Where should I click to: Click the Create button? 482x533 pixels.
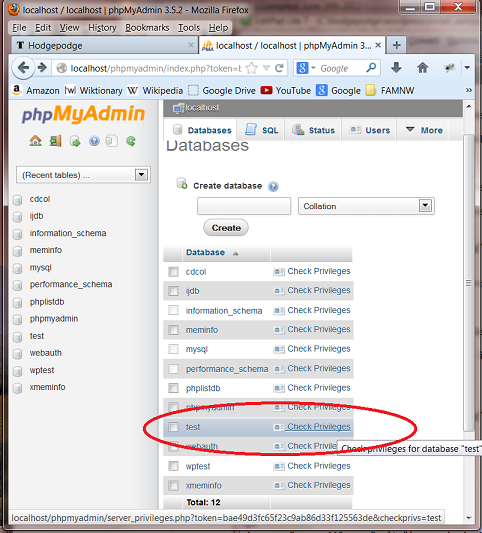[x=226, y=228]
